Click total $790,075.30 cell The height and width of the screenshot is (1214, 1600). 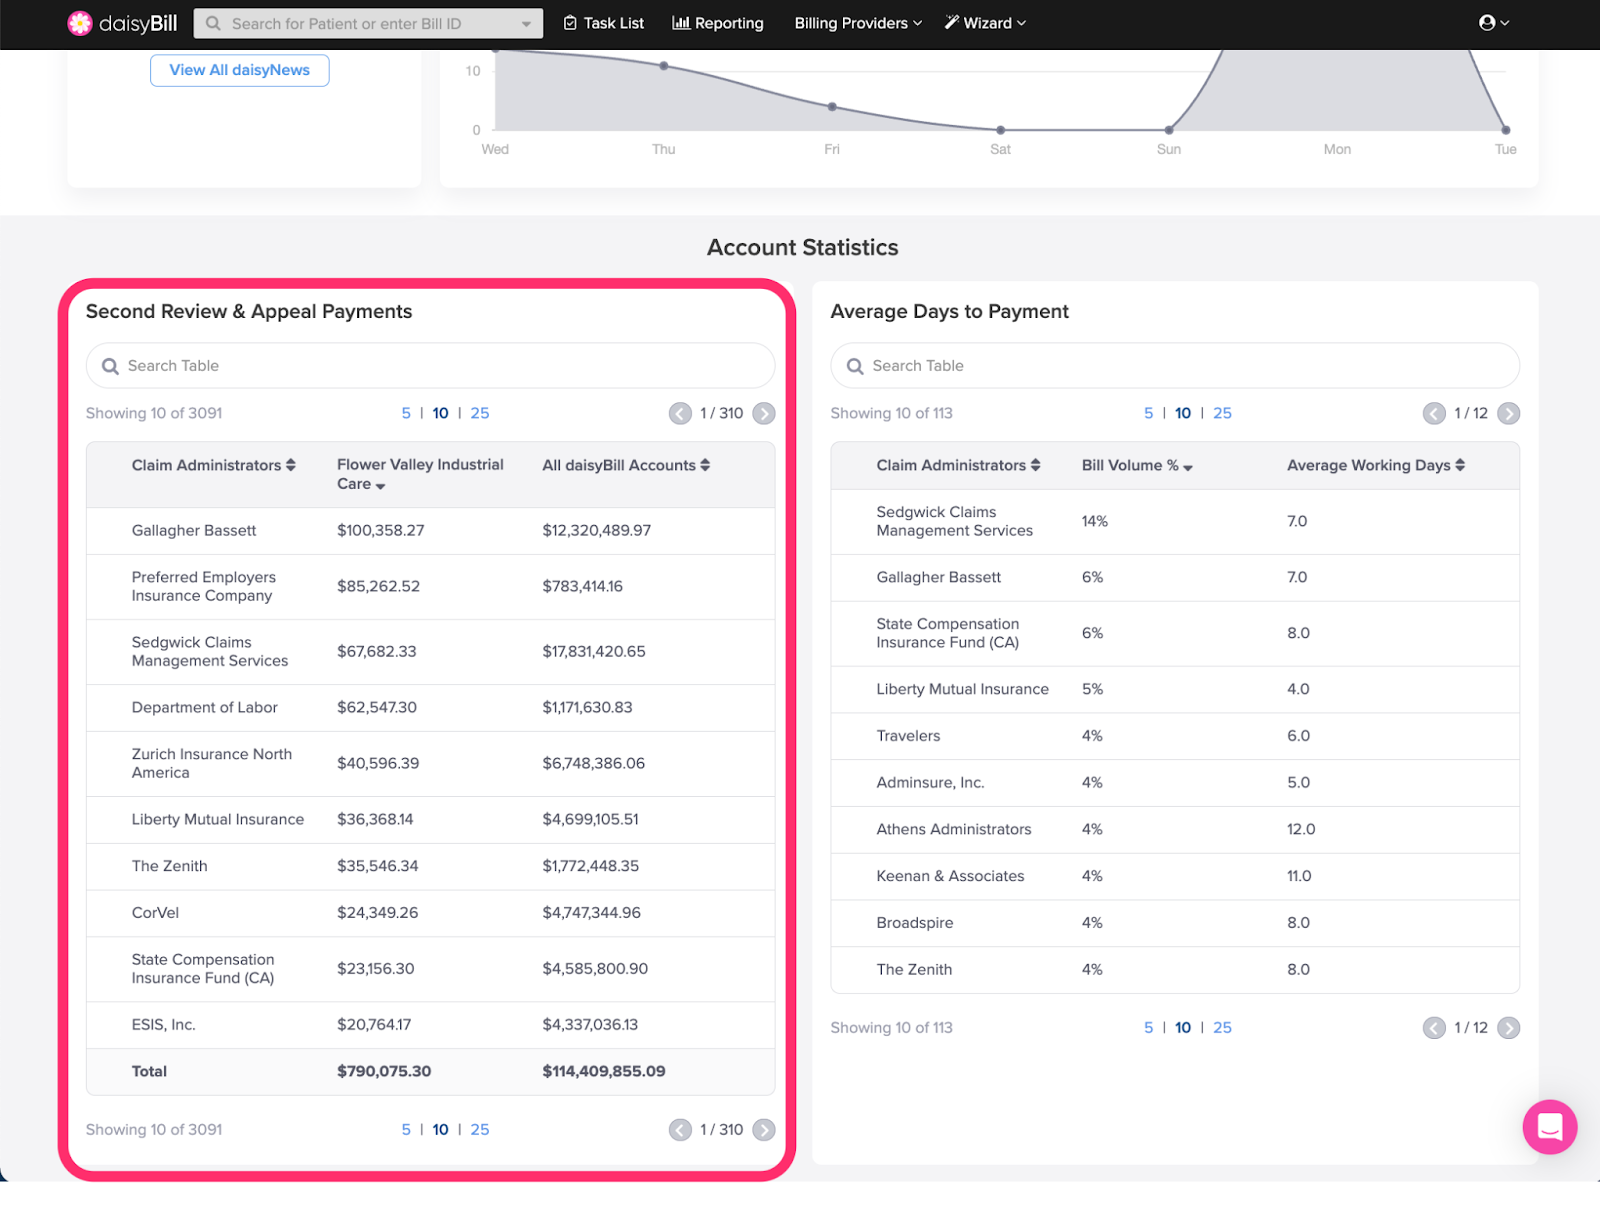tap(384, 1072)
